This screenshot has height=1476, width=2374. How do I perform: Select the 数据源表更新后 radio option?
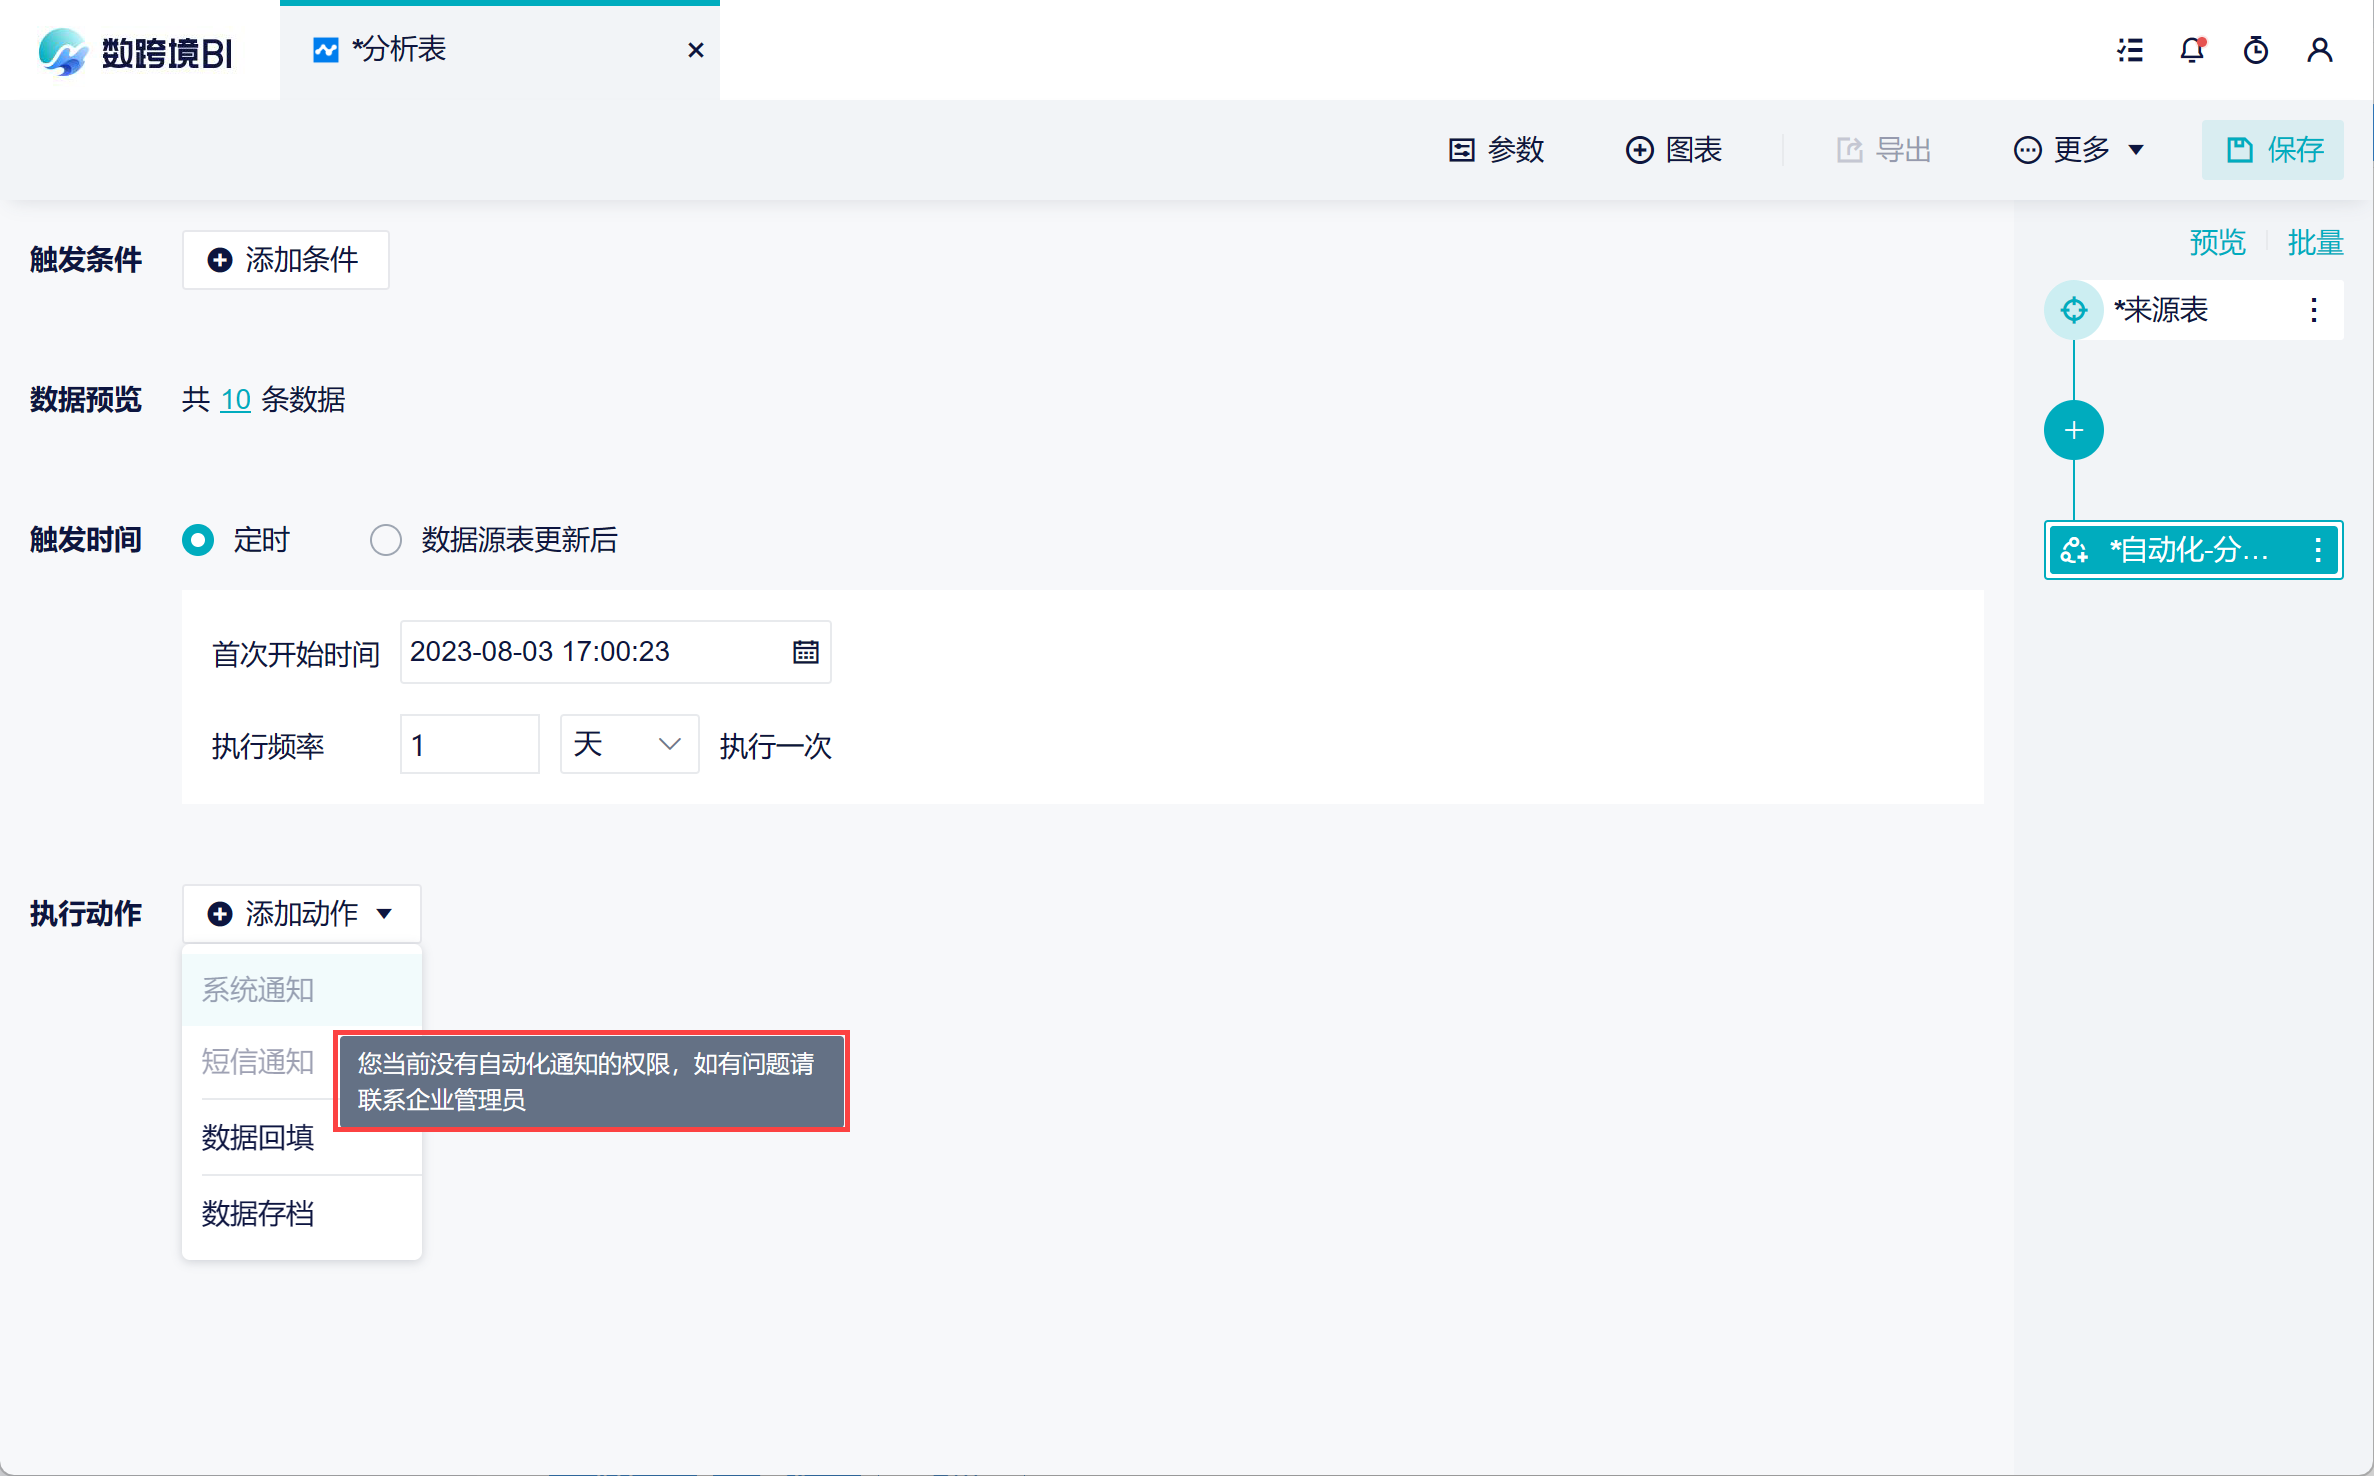click(386, 540)
